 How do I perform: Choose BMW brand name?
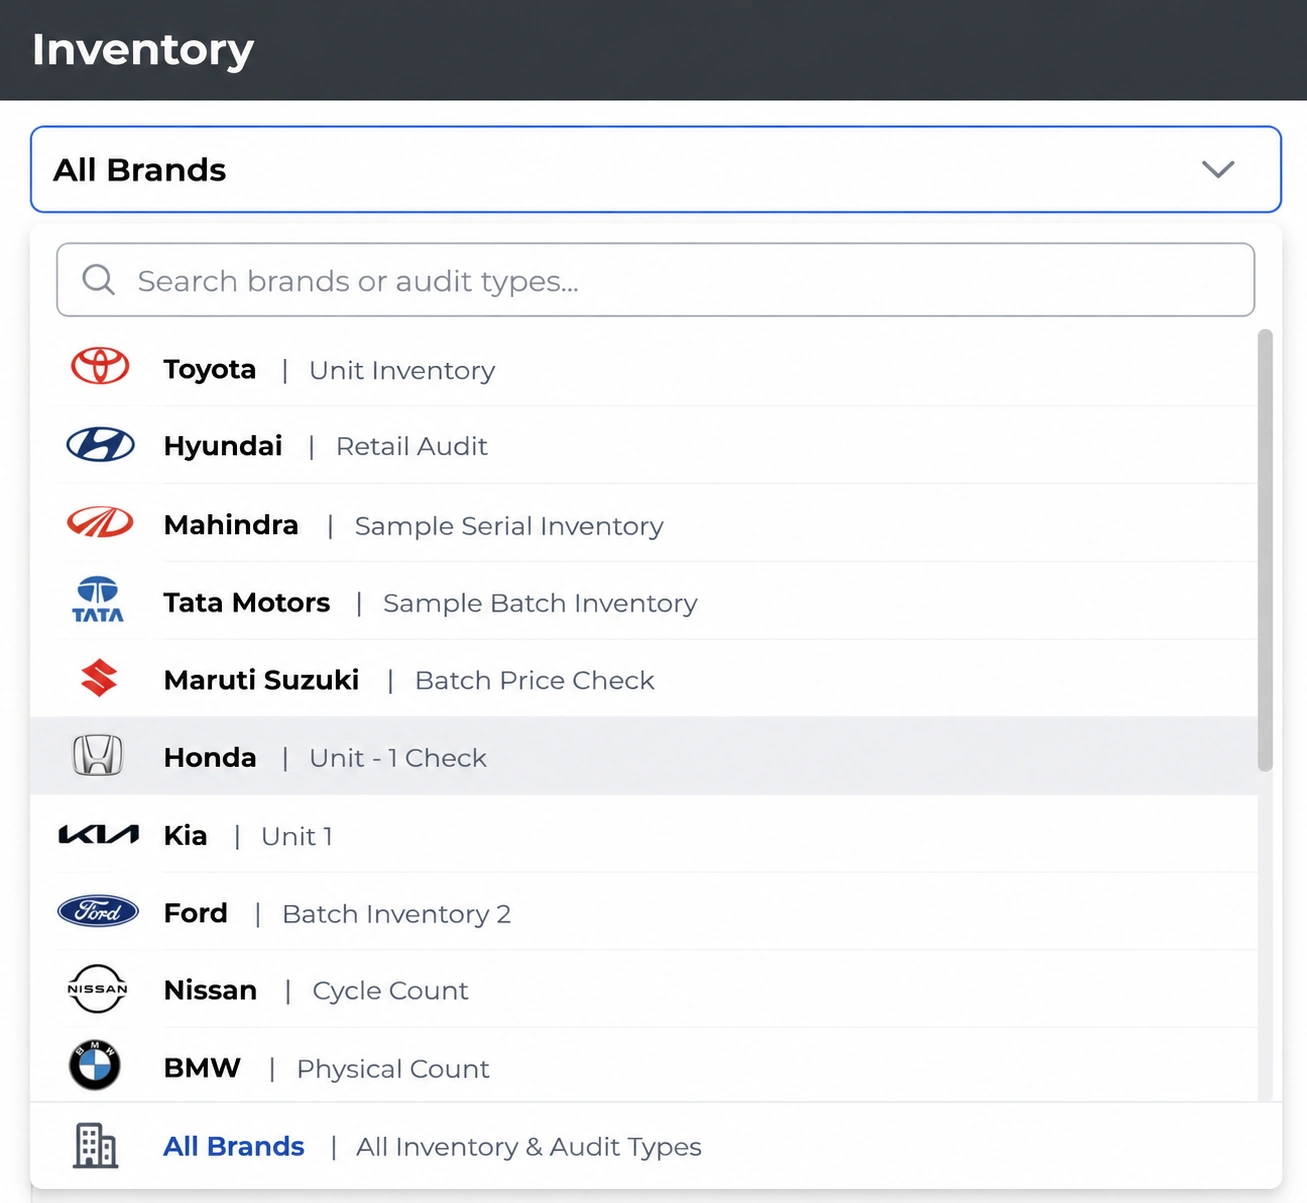pyautogui.click(x=202, y=1068)
